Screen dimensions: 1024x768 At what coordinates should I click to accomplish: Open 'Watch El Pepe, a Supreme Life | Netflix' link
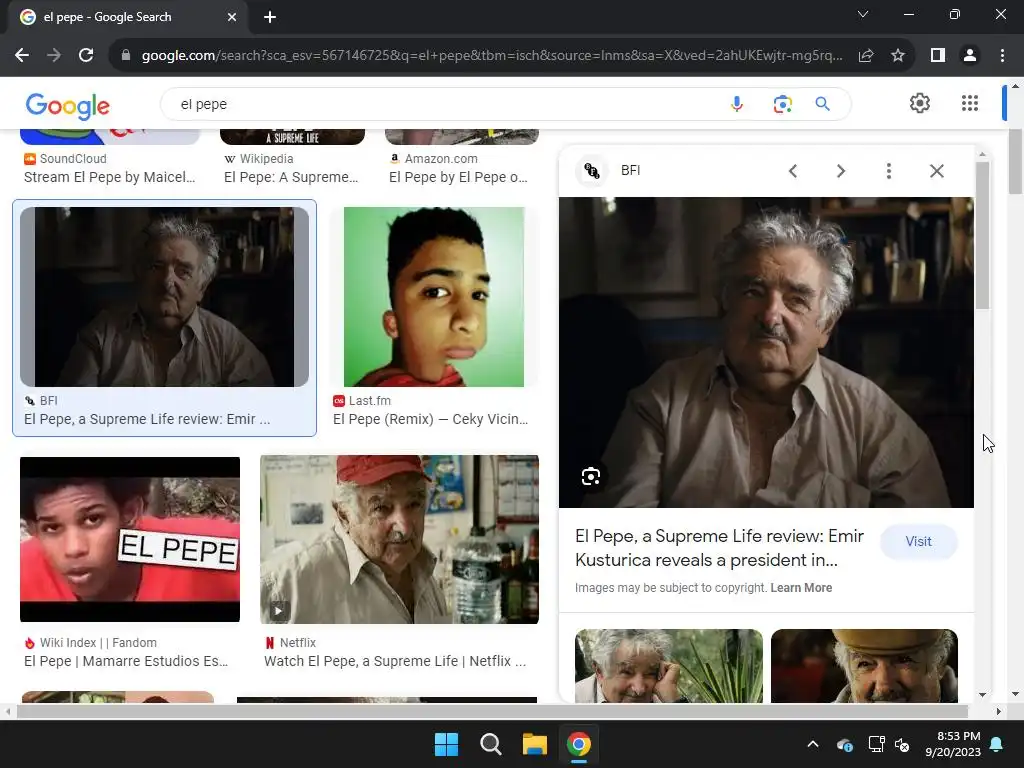tap(394, 661)
